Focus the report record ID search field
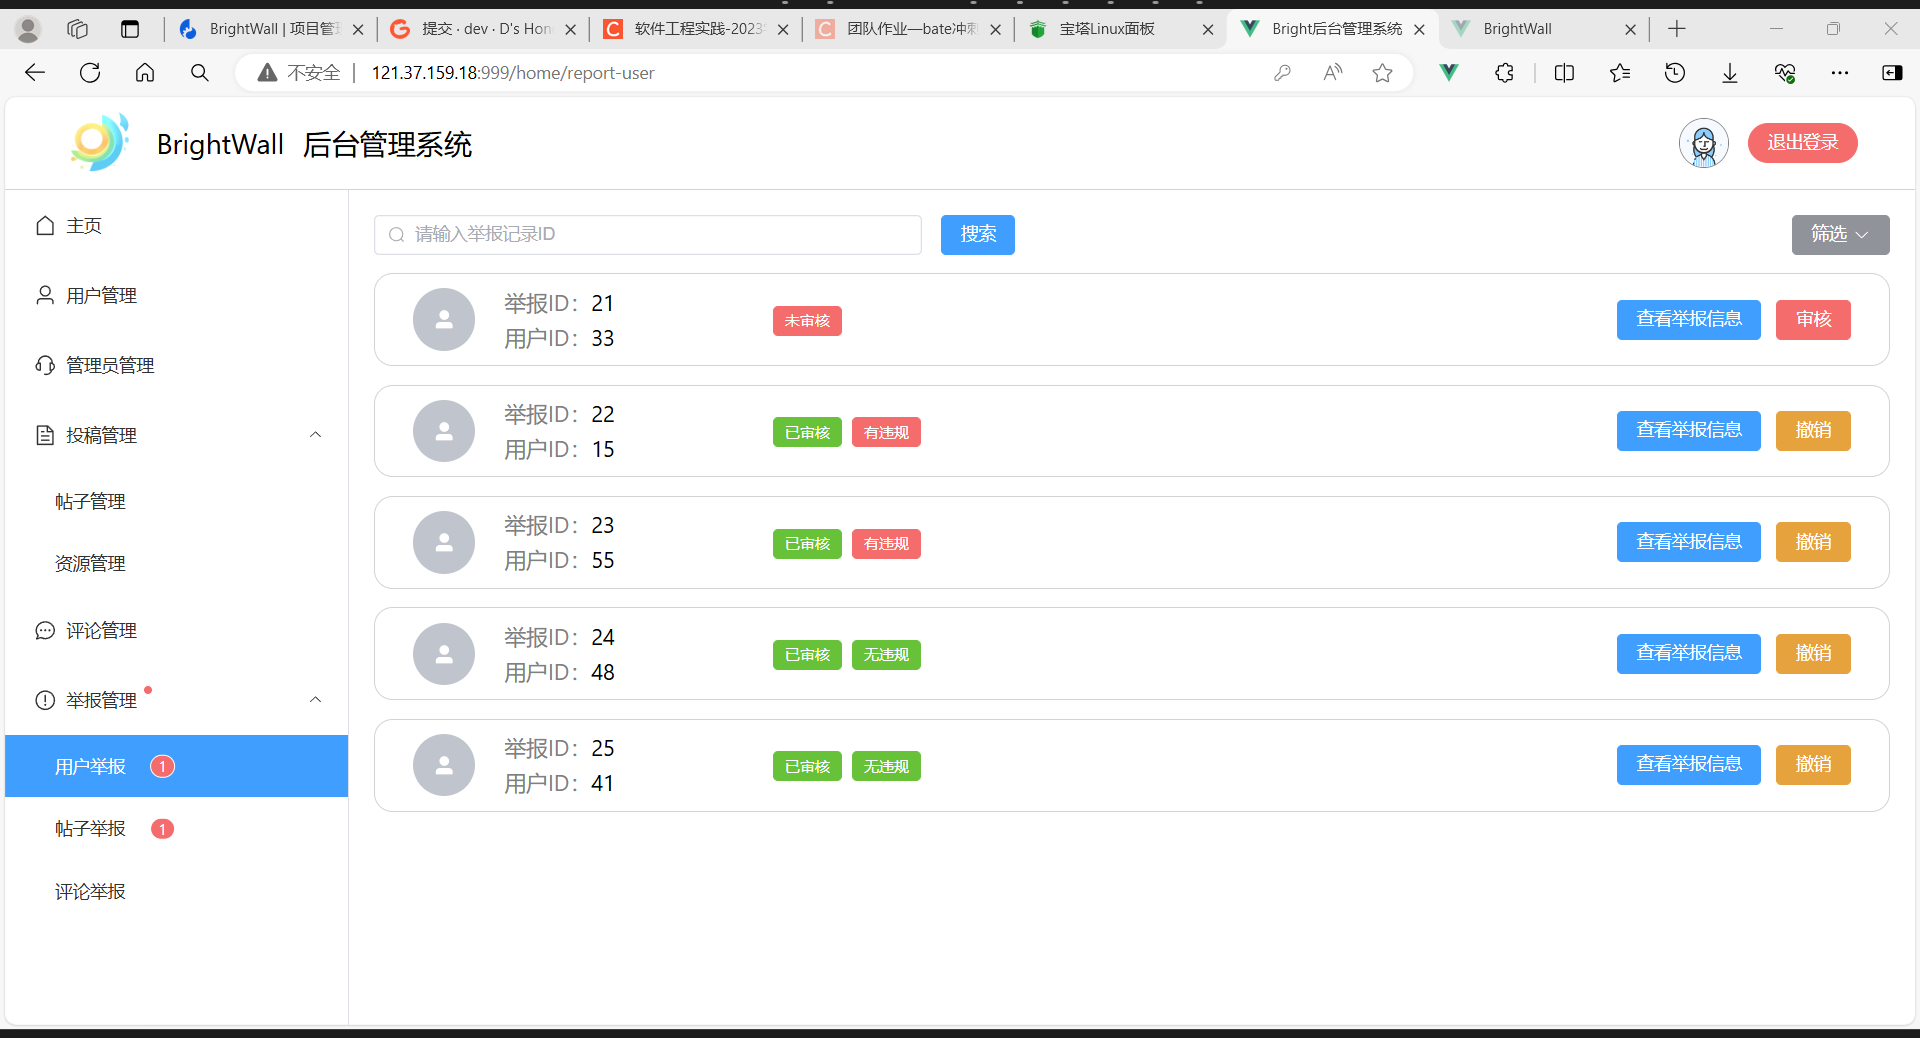Screen dimensions: 1920x1038 pos(648,234)
